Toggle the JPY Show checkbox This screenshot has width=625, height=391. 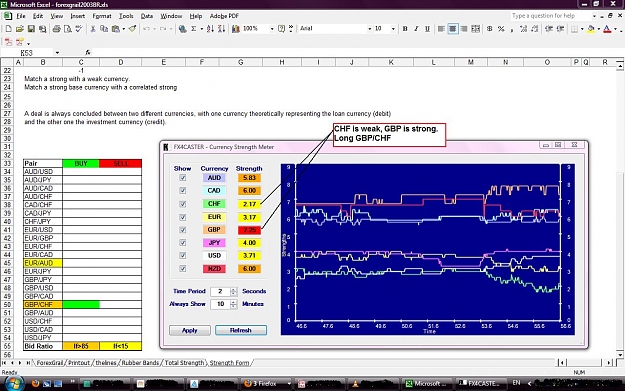[x=183, y=242]
